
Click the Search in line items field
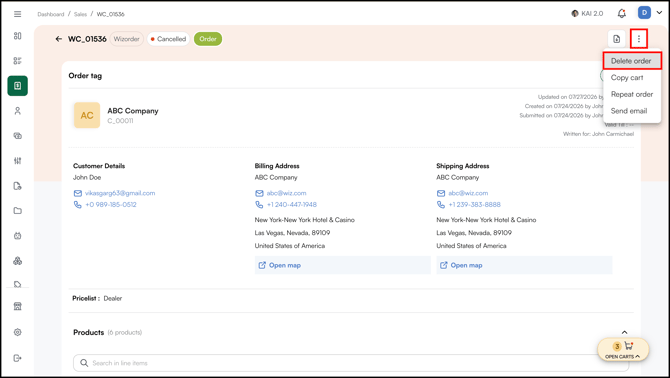pyautogui.click(x=351, y=363)
